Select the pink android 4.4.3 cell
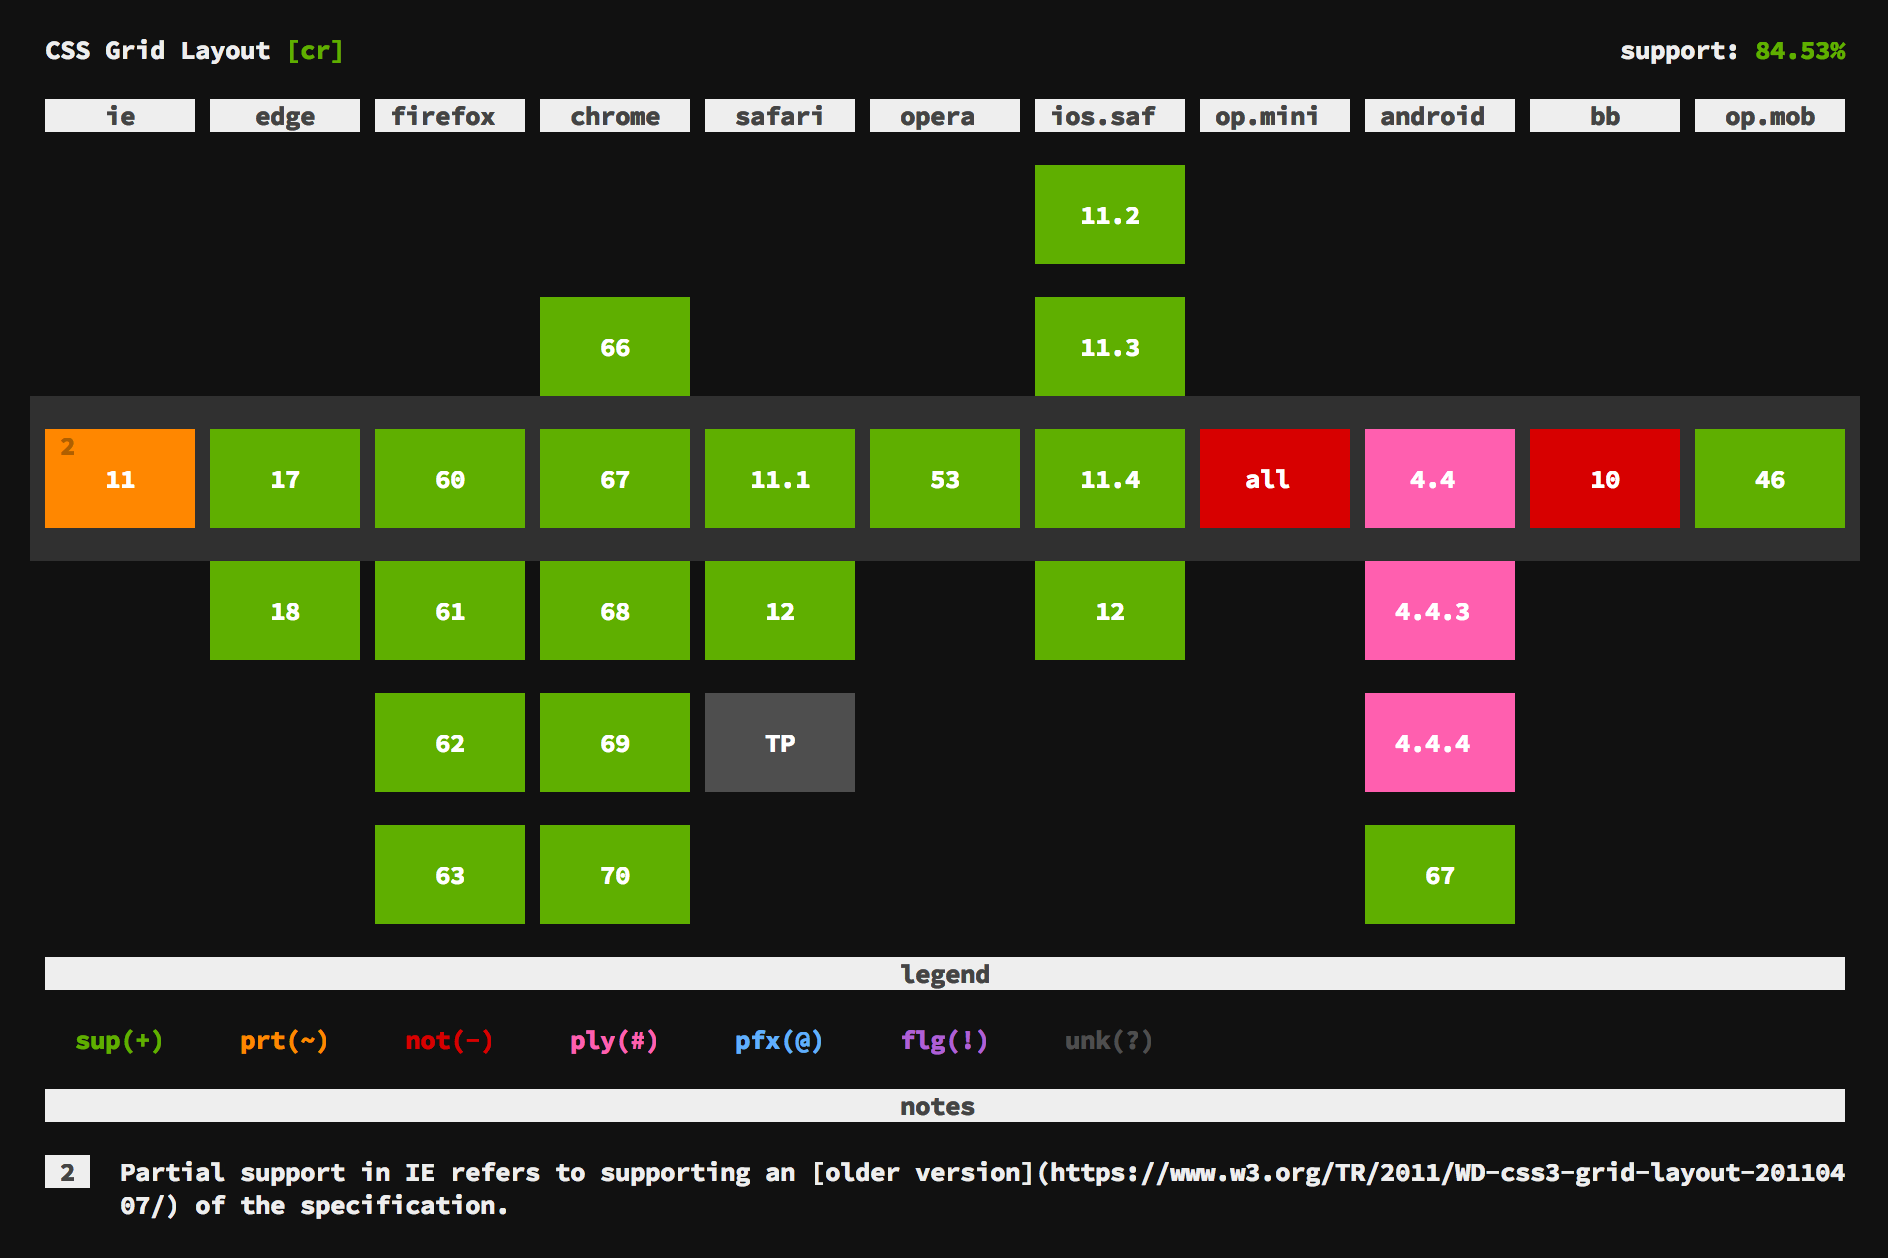Image resolution: width=1888 pixels, height=1258 pixels. pos(1440,610)
